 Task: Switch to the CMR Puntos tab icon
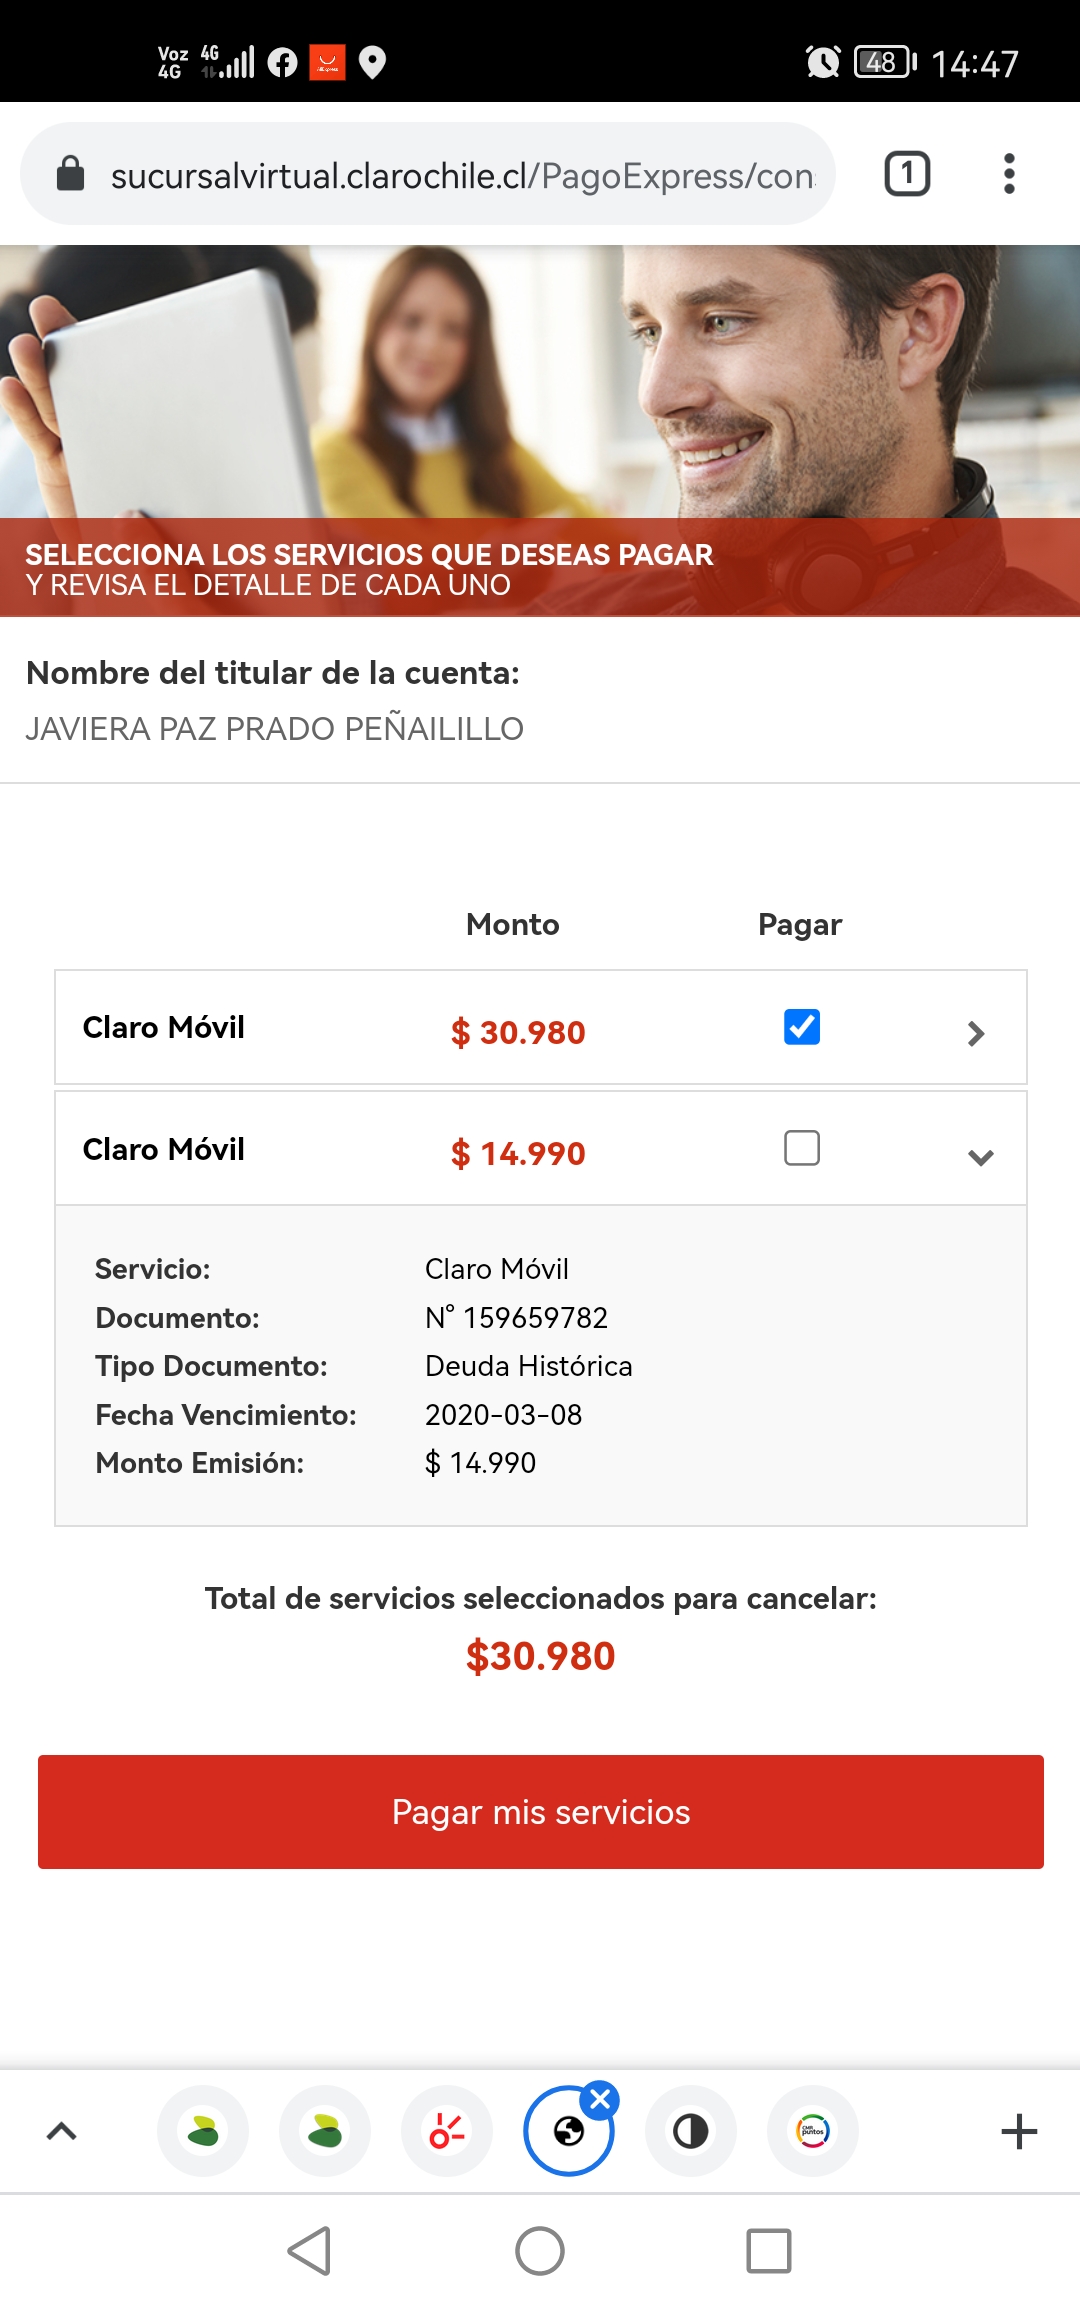[x=813, y=2131]
